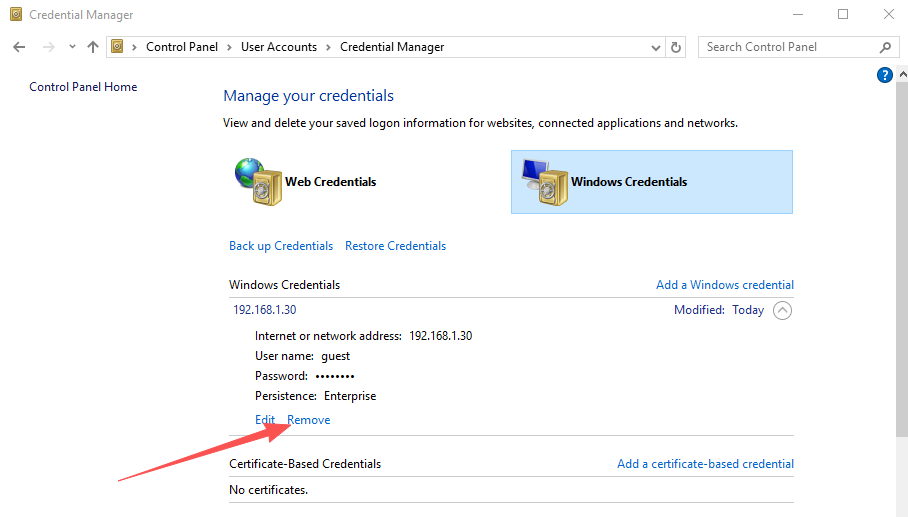Click the Windows Credentials monitor safe icon
The height and width of the screenshot is (517, 908).
545,182
